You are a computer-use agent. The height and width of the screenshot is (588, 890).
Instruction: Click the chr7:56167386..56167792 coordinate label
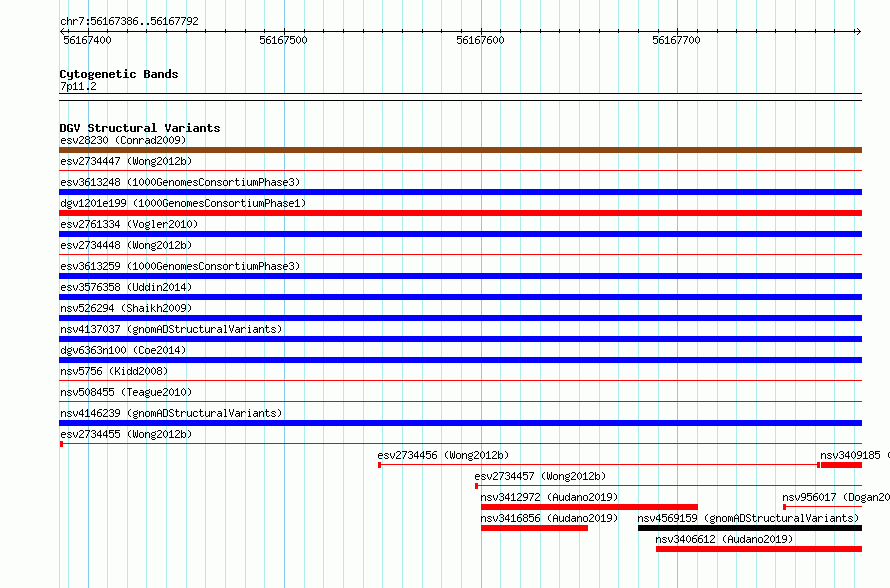tap(129, 21)
